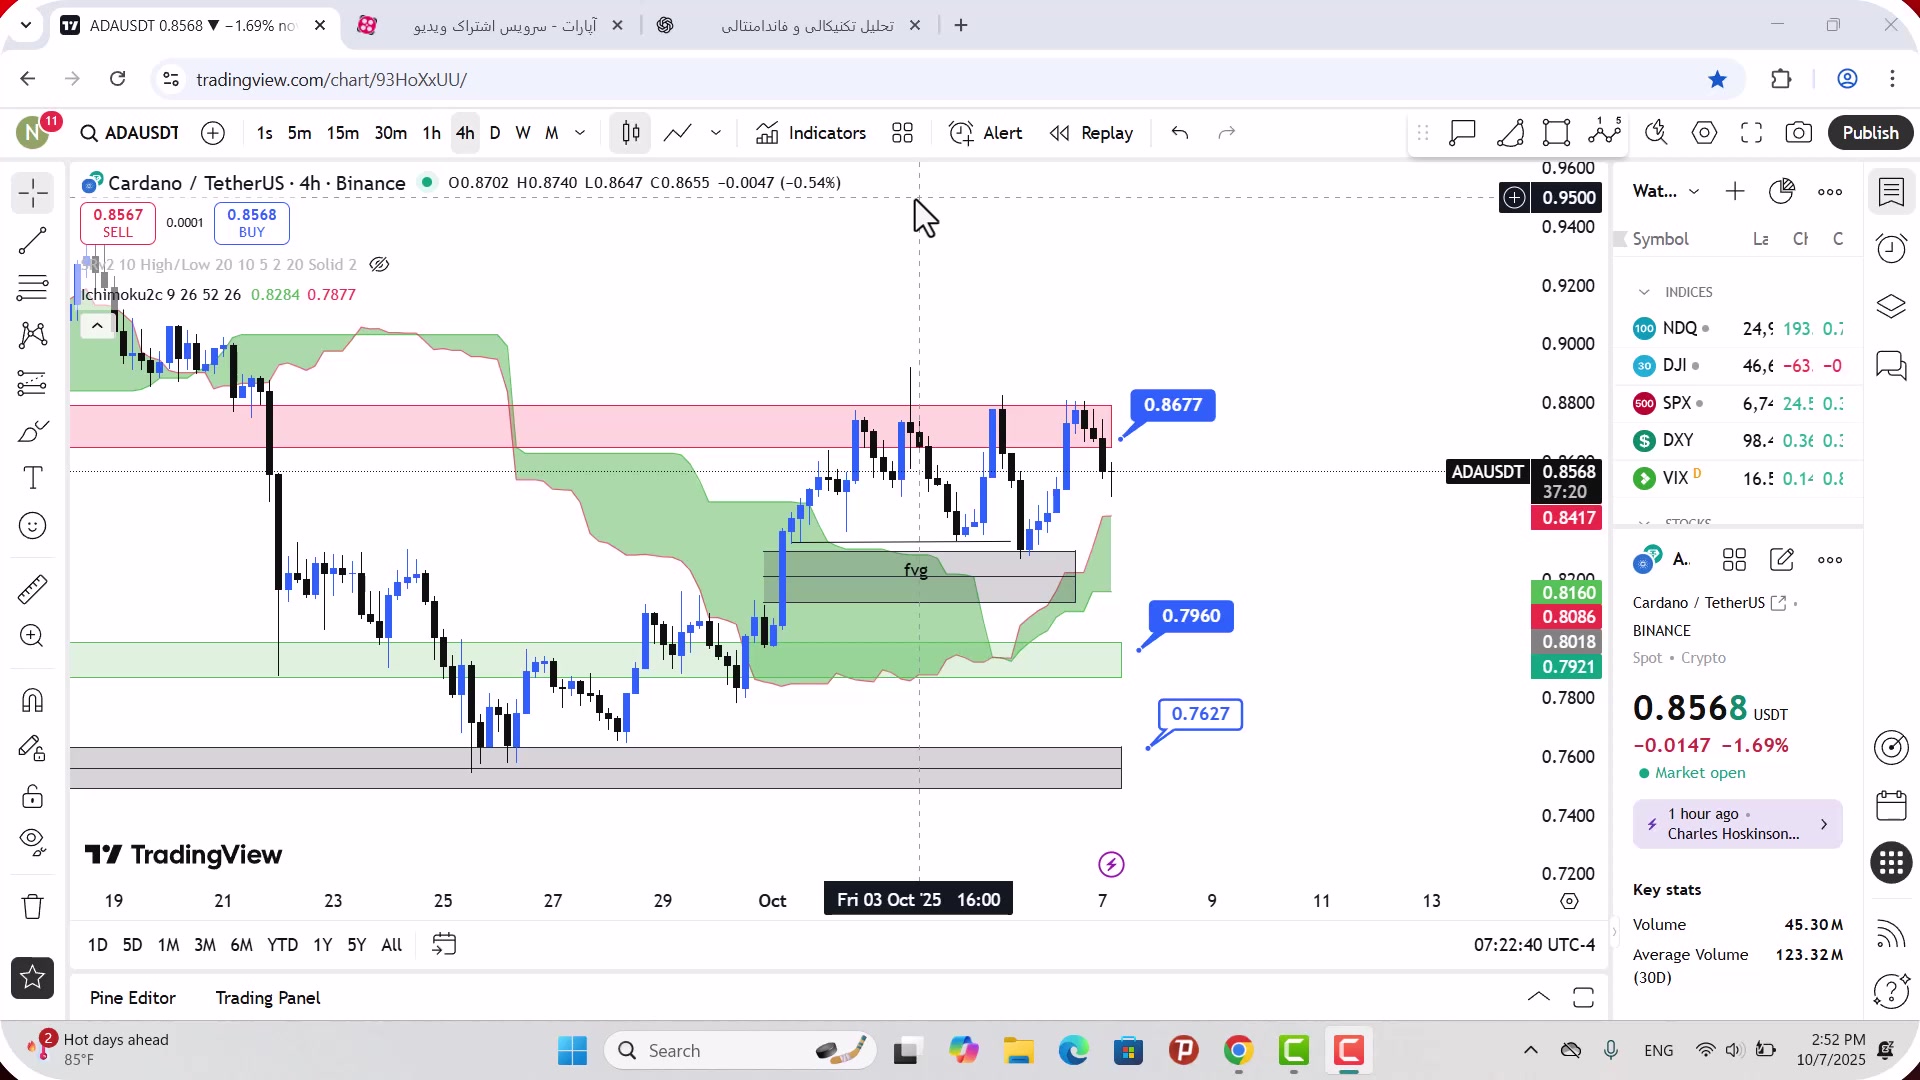Collapse the indicator legend arrow

[x=97, y=326]
